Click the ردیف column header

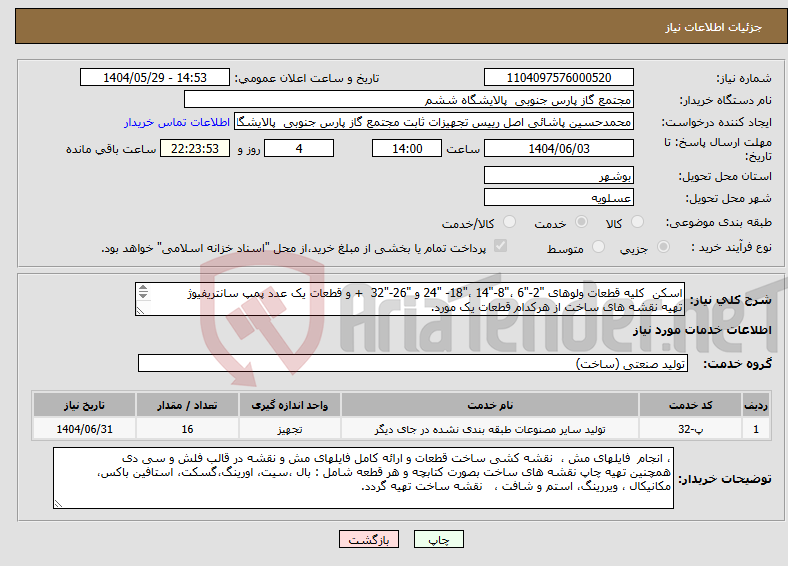tap(756, 405)
